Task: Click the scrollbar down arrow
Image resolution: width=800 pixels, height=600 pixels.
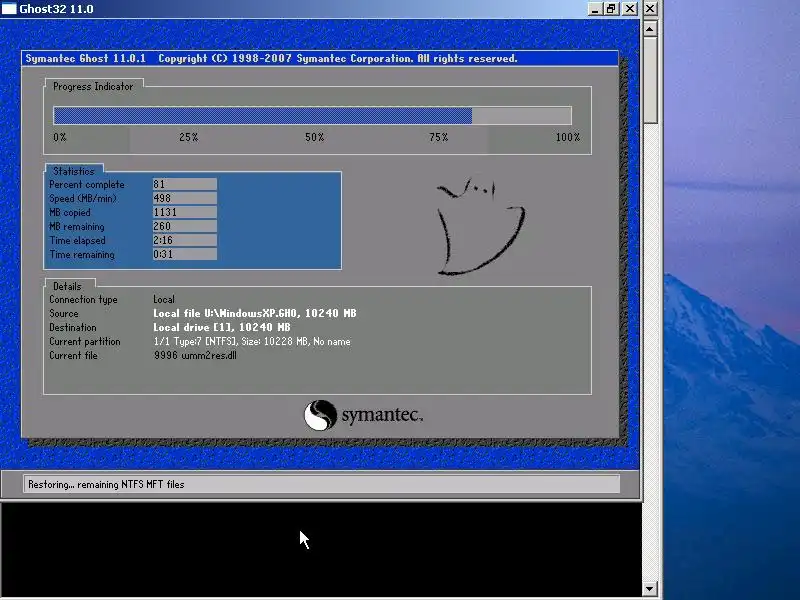Action: (649, 588)
